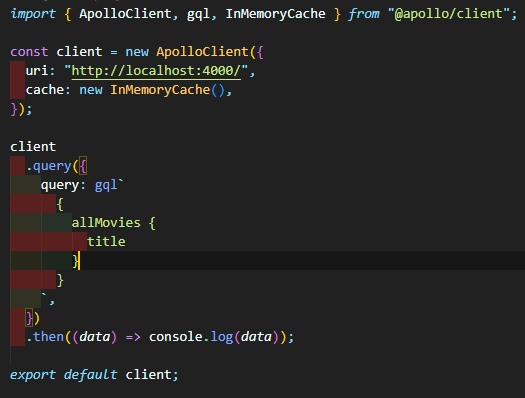The height and width of the screenshot is (398, 525).
Task: Click the const keyword
Action: click(29, 52)
